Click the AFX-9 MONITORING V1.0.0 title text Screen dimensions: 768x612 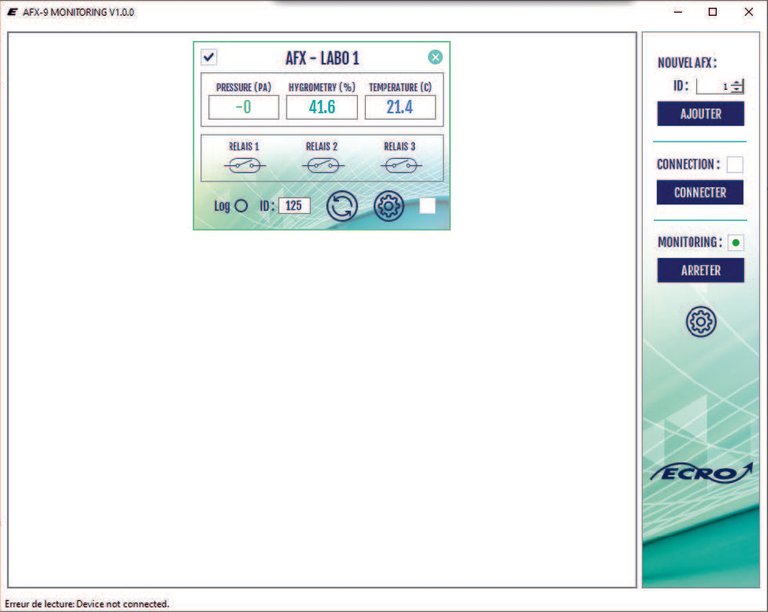(x=78, y=12)
